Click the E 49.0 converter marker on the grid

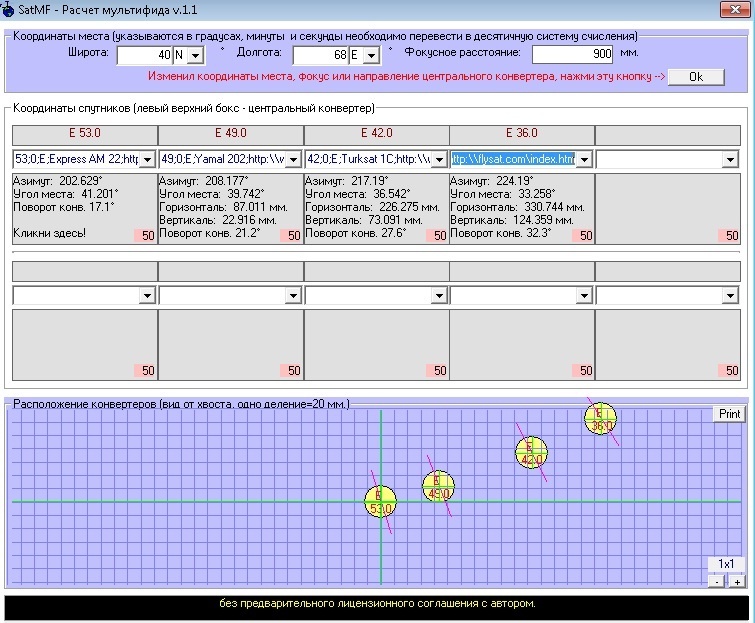[438, 486]
